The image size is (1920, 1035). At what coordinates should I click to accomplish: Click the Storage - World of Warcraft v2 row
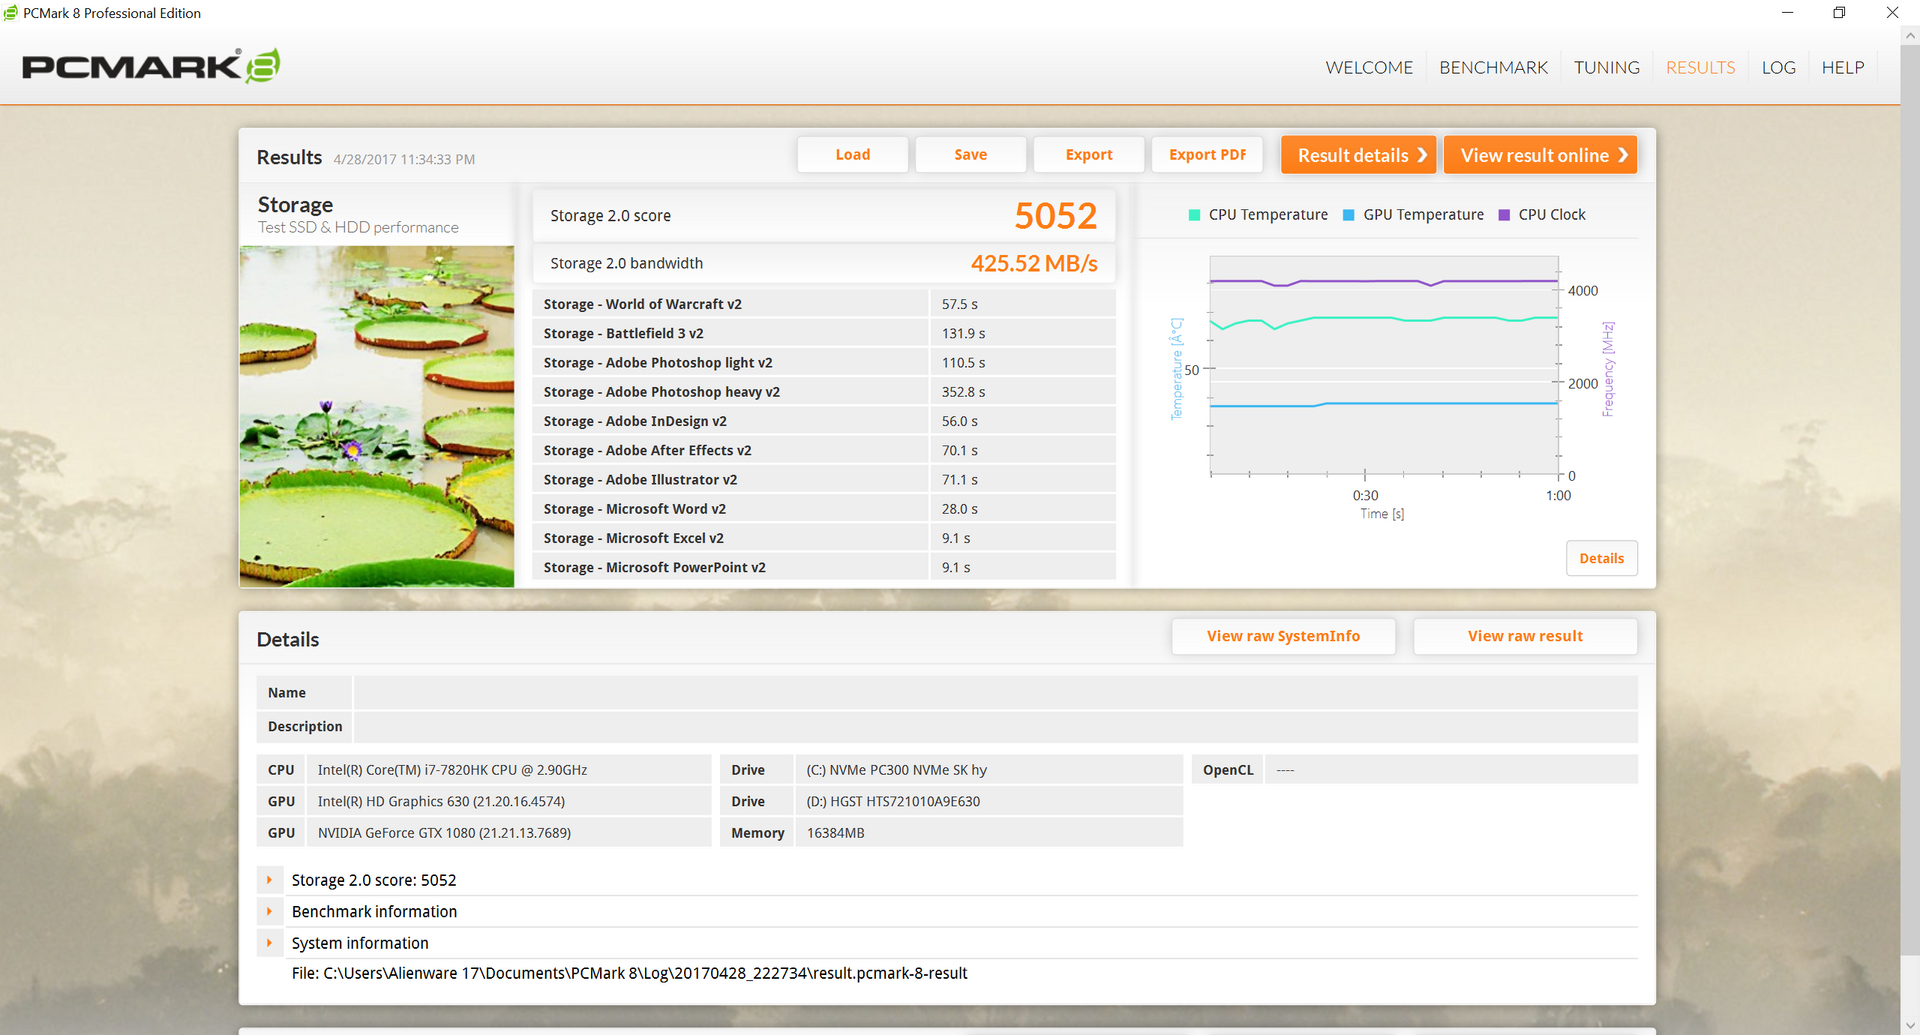[x=824, y=304]
